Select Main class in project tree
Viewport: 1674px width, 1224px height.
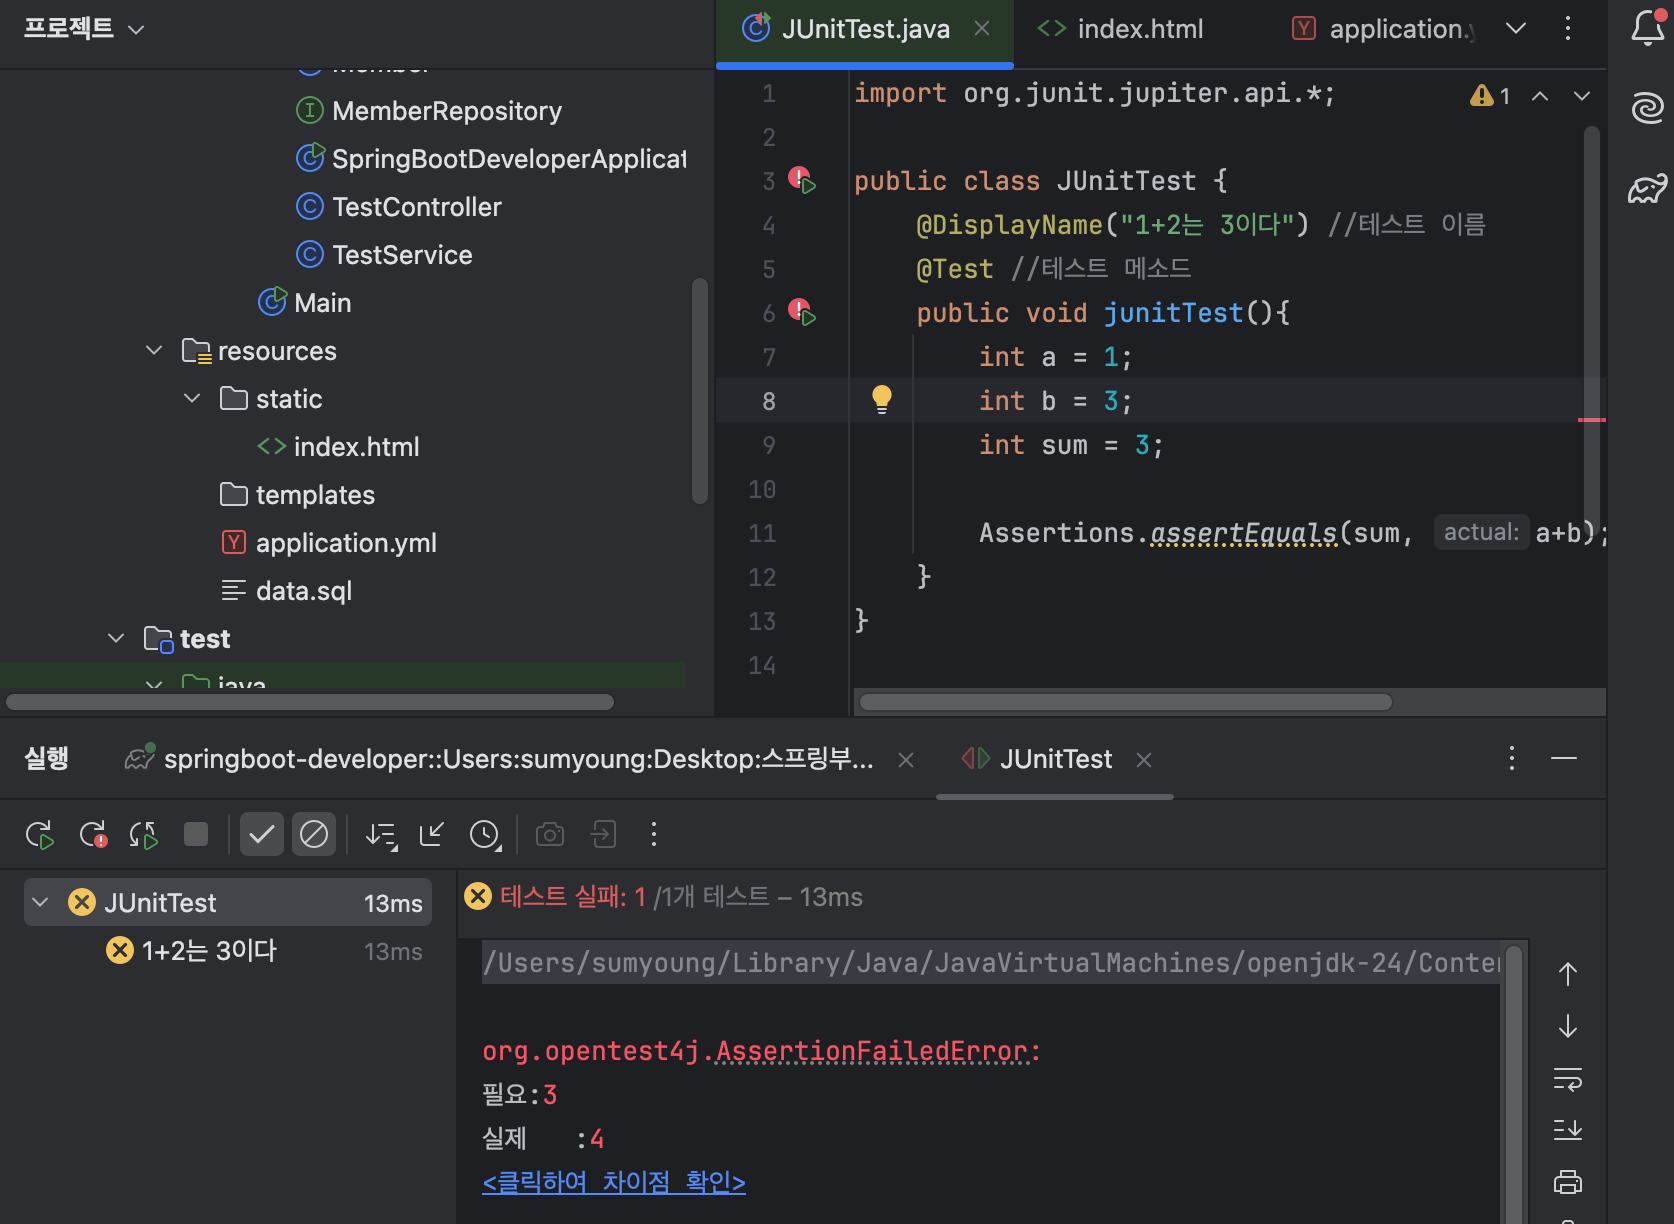pyautogui.click(x=304, y=302)
